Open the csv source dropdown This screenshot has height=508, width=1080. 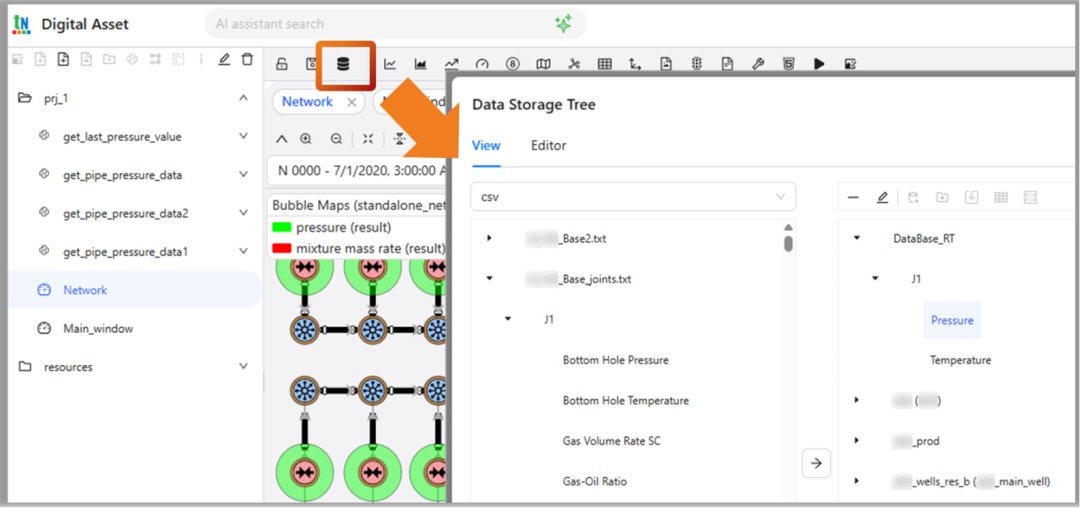pos(632,197)
